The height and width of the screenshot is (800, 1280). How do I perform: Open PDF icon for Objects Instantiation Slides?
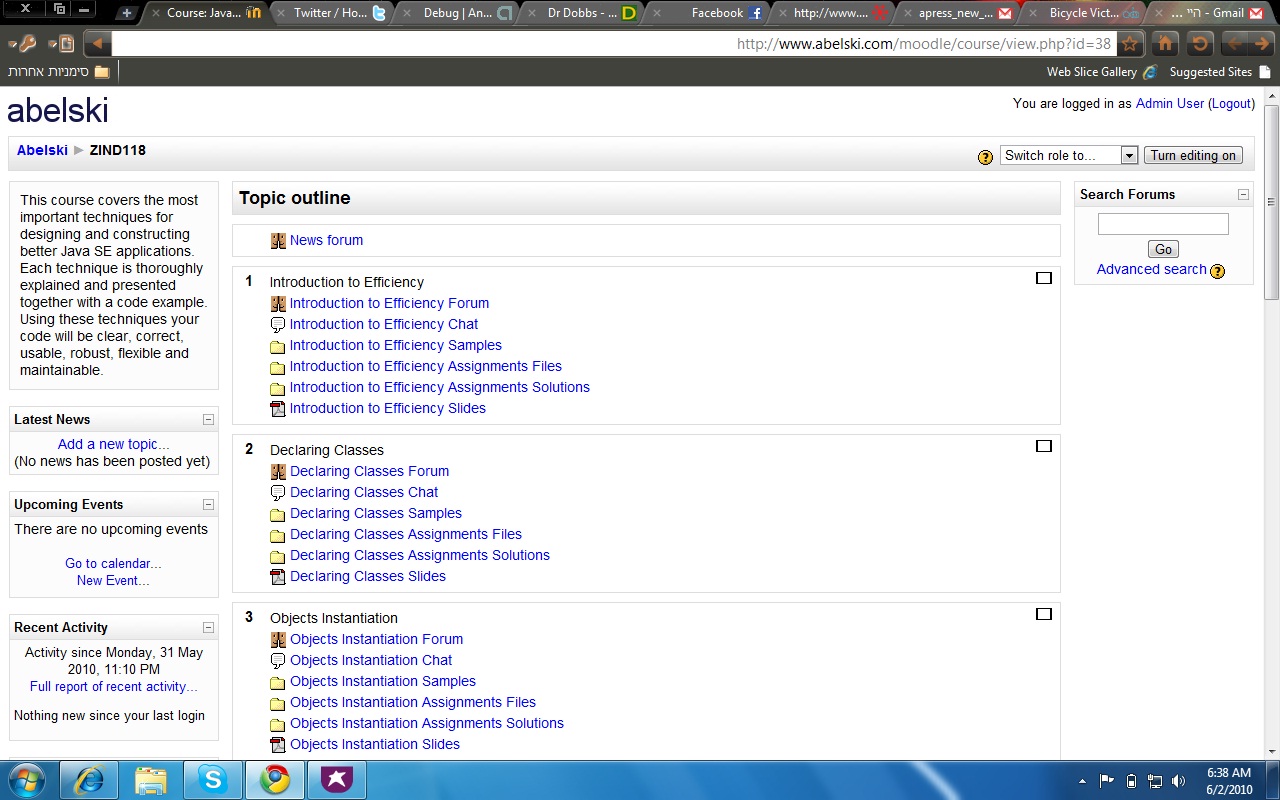[x=278, y=745]
